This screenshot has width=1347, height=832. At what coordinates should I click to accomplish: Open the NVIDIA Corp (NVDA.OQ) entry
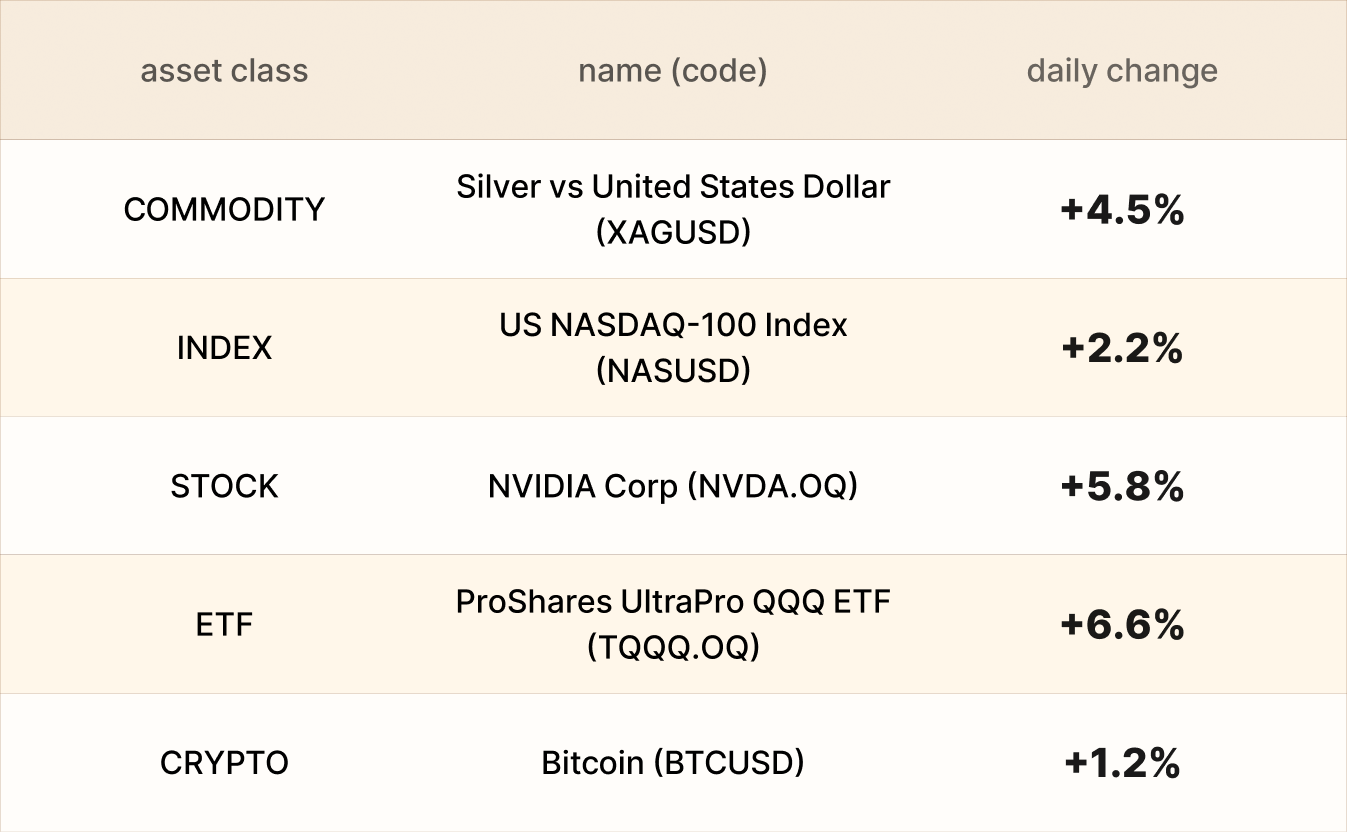coord(673,486)
